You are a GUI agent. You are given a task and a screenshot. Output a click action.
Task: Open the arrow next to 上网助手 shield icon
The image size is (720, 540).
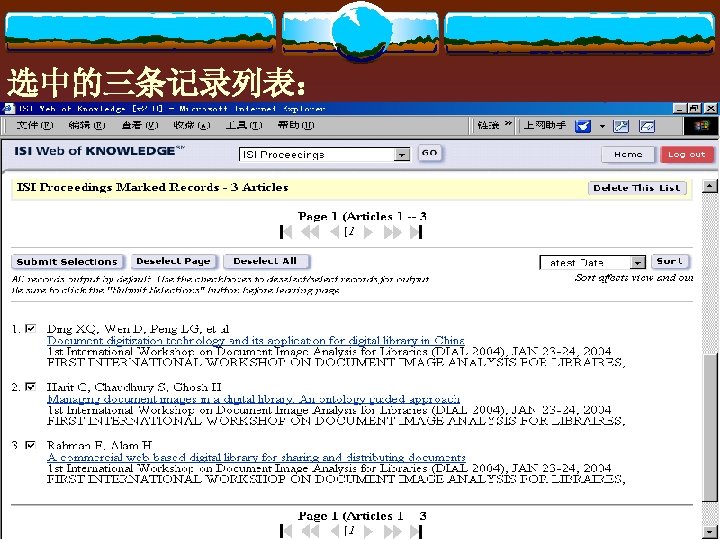pos(602,126)
